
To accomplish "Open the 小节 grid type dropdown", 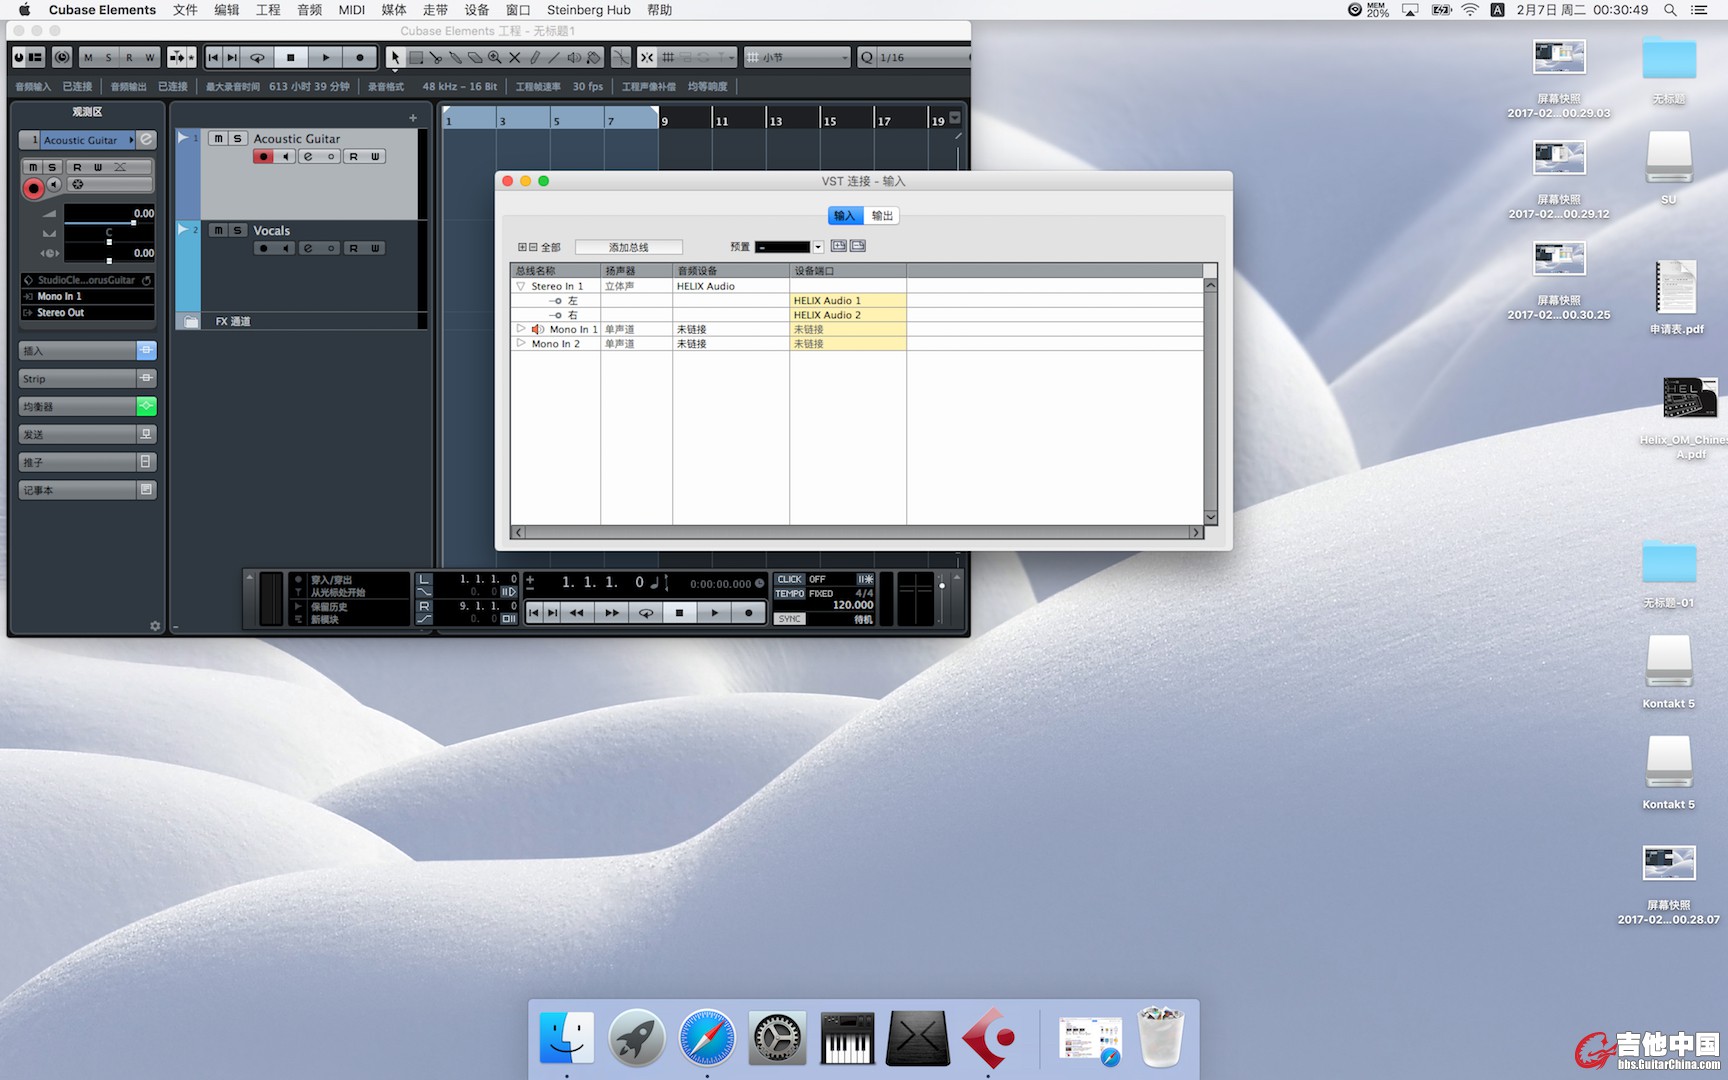I will click(798, 58).
